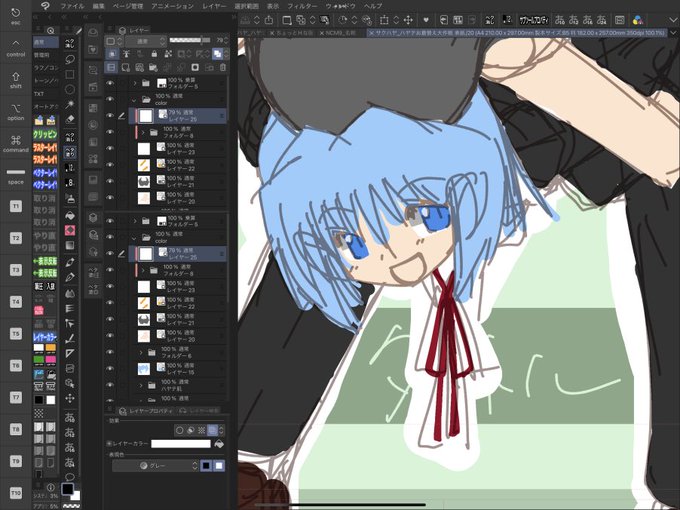This screenshot has width=680, height=510.
Task: Click the black main drawing color swatch
Action: 68,489
